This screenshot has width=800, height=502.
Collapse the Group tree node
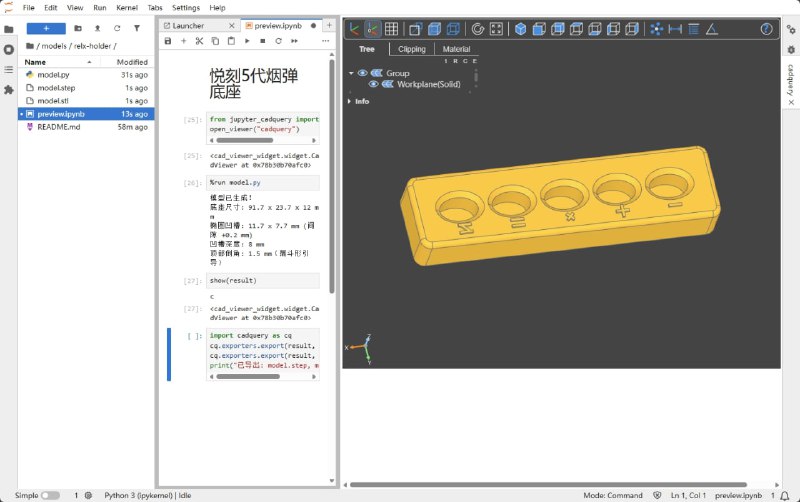click(x=351, y=73)
